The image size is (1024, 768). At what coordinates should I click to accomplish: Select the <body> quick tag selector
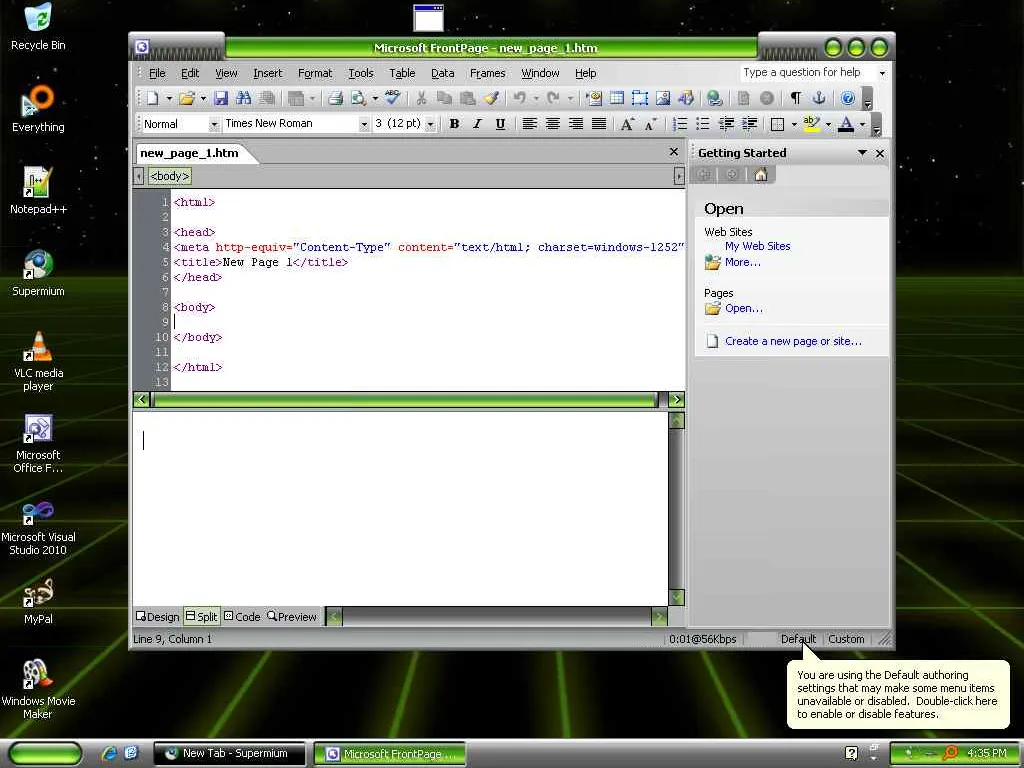coord(170,176)
